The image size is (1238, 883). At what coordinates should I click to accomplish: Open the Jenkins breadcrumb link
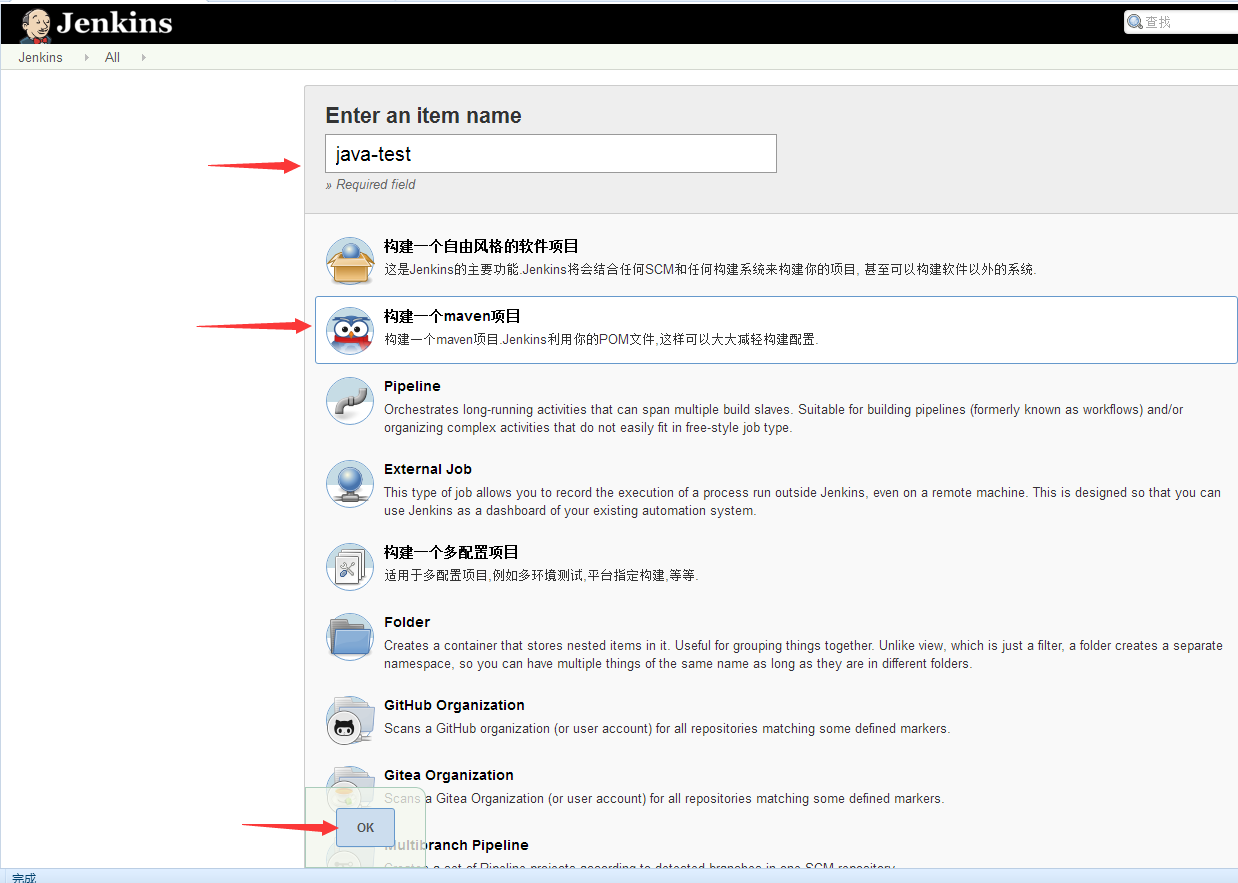[x=40, y=57]
